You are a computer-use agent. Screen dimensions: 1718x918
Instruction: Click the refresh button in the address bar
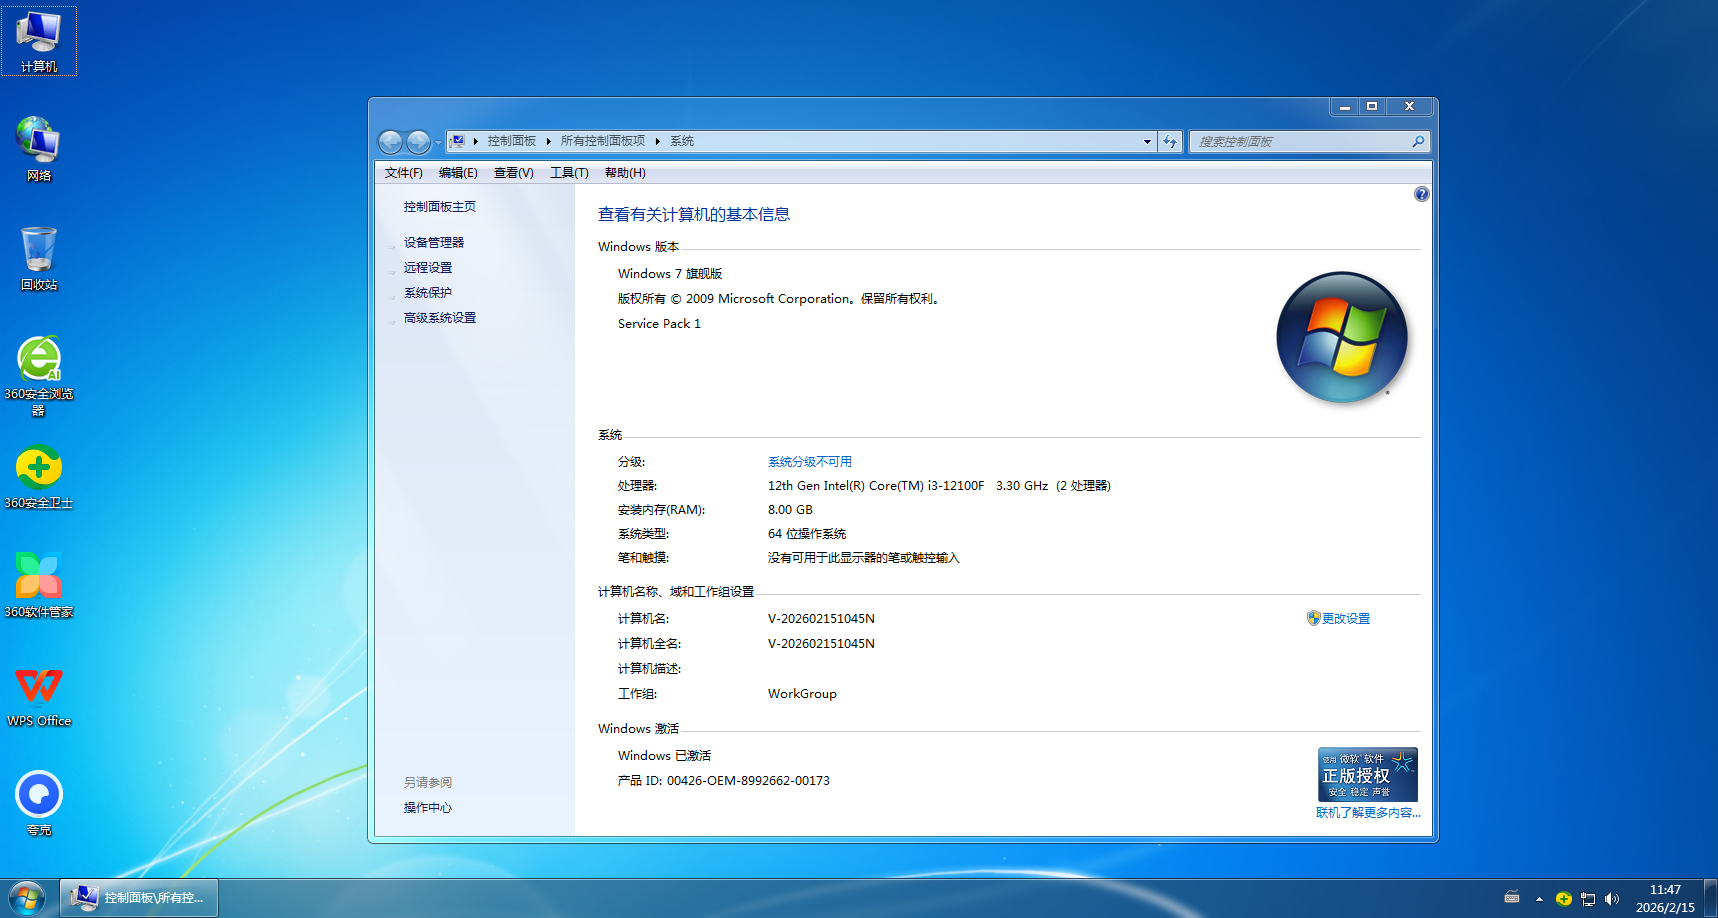tap(1169, 141)
